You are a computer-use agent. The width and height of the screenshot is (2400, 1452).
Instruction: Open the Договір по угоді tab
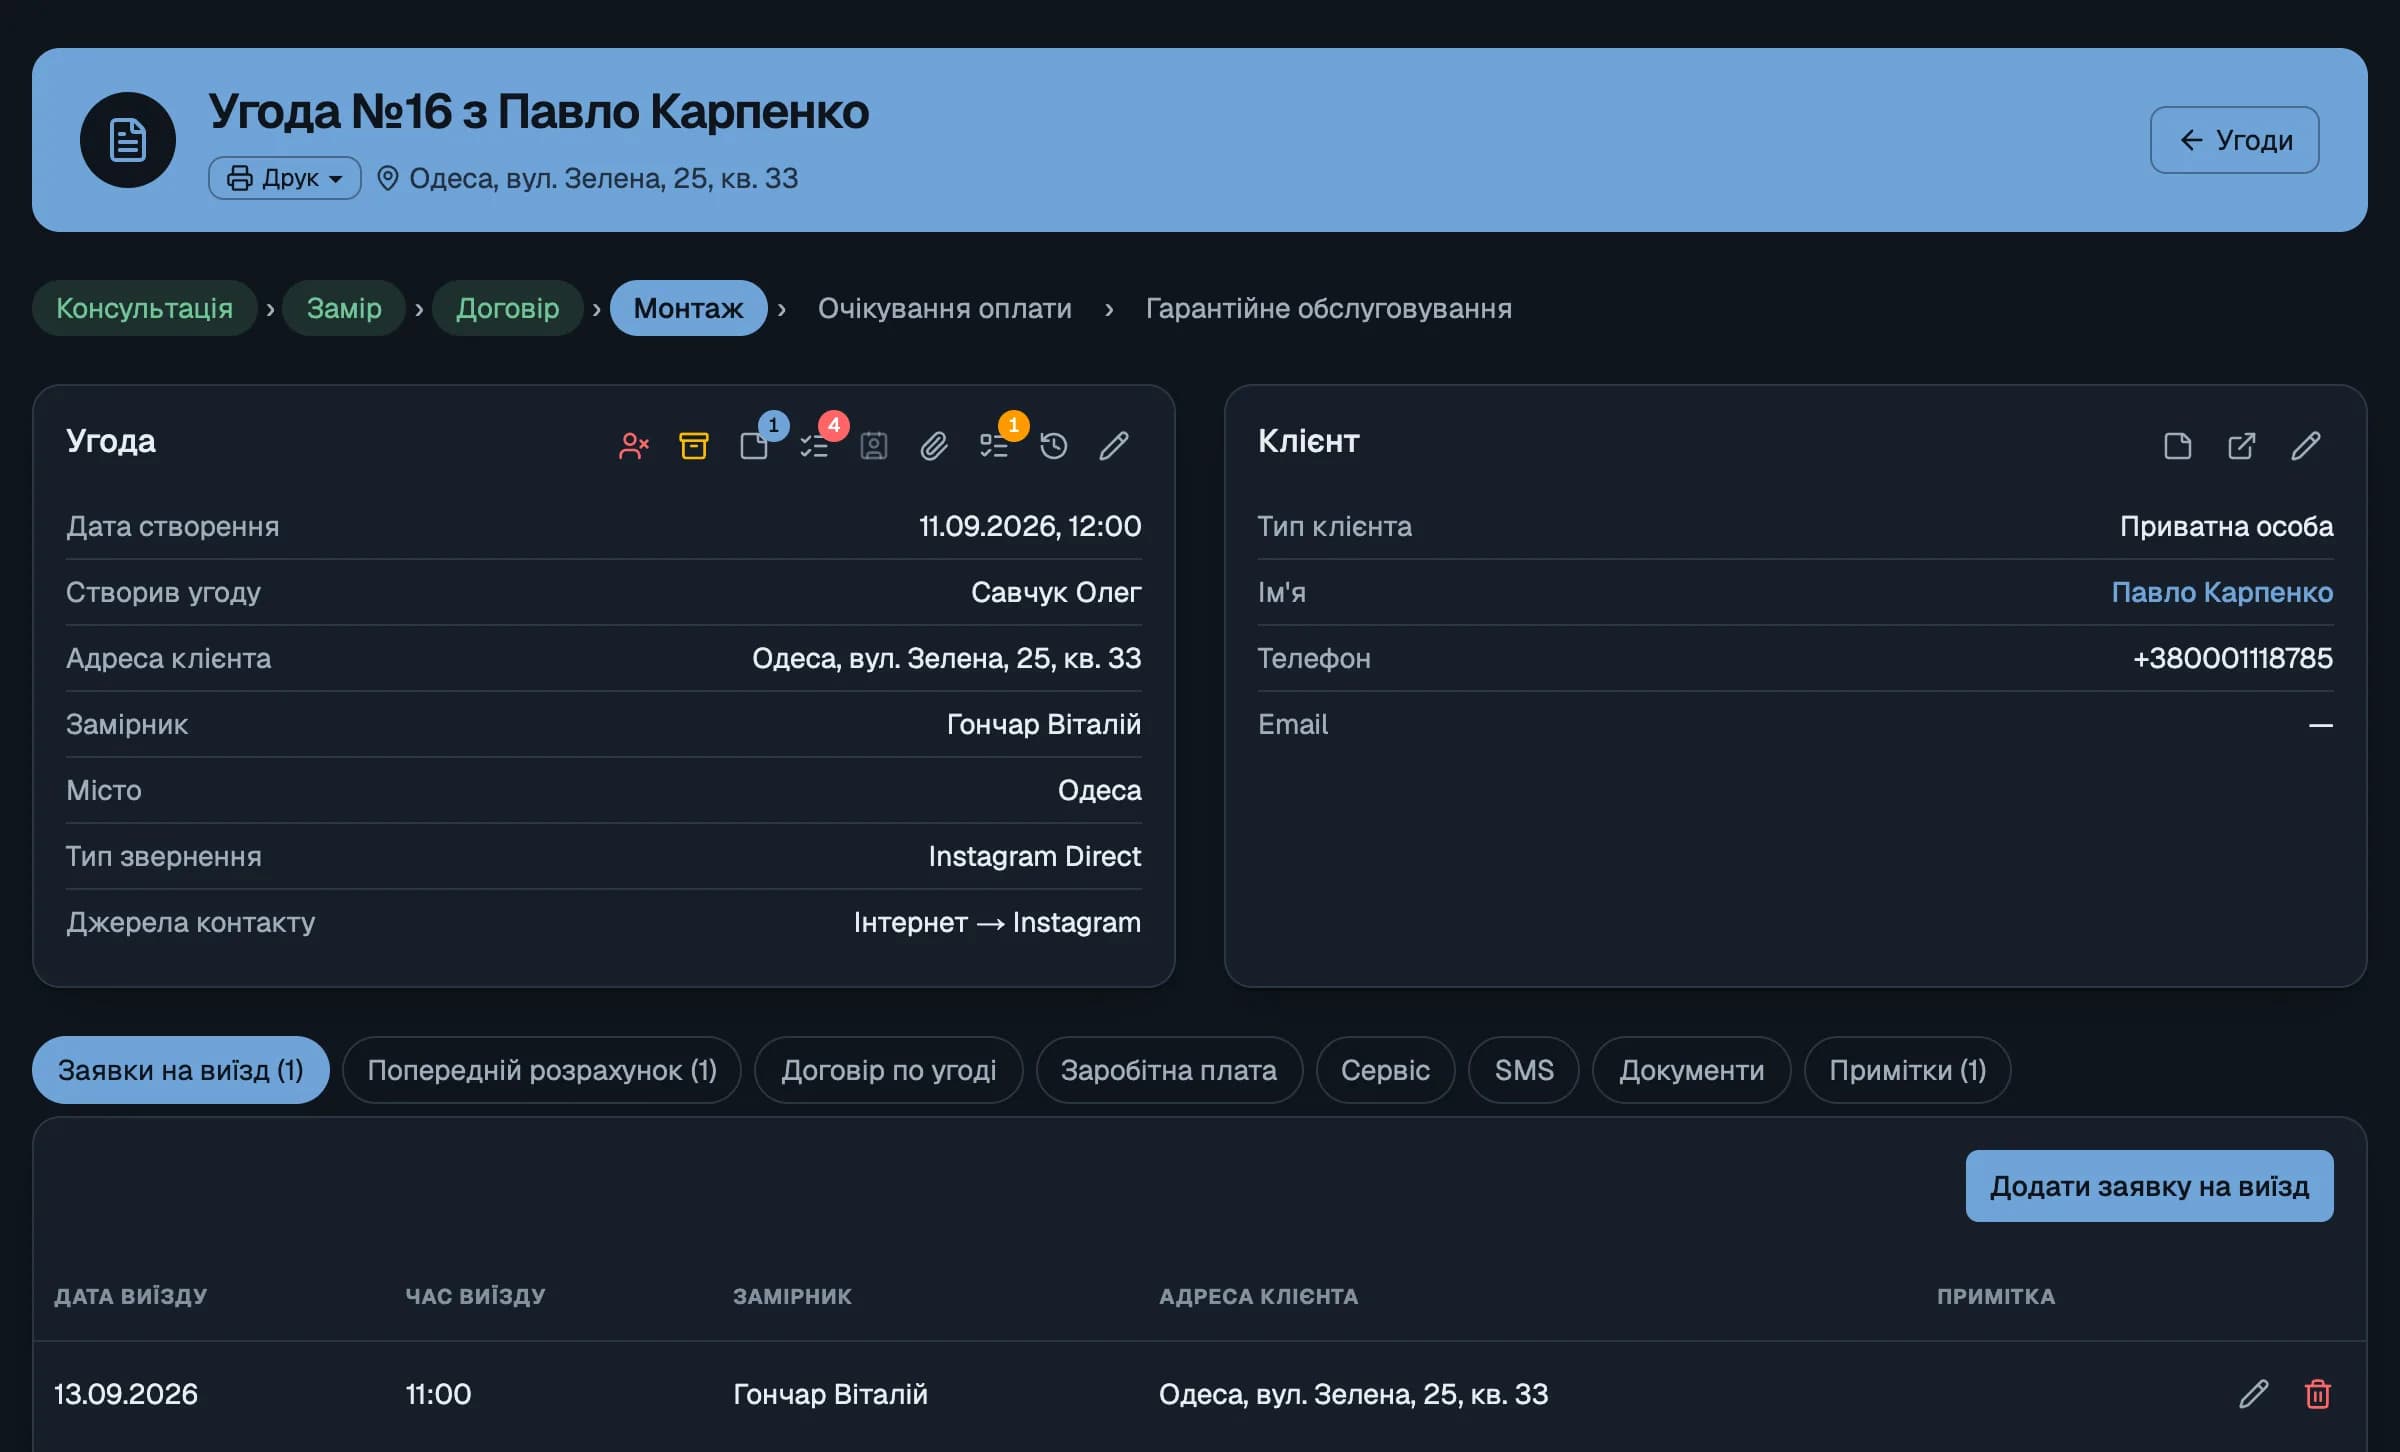click(889, 1070)
